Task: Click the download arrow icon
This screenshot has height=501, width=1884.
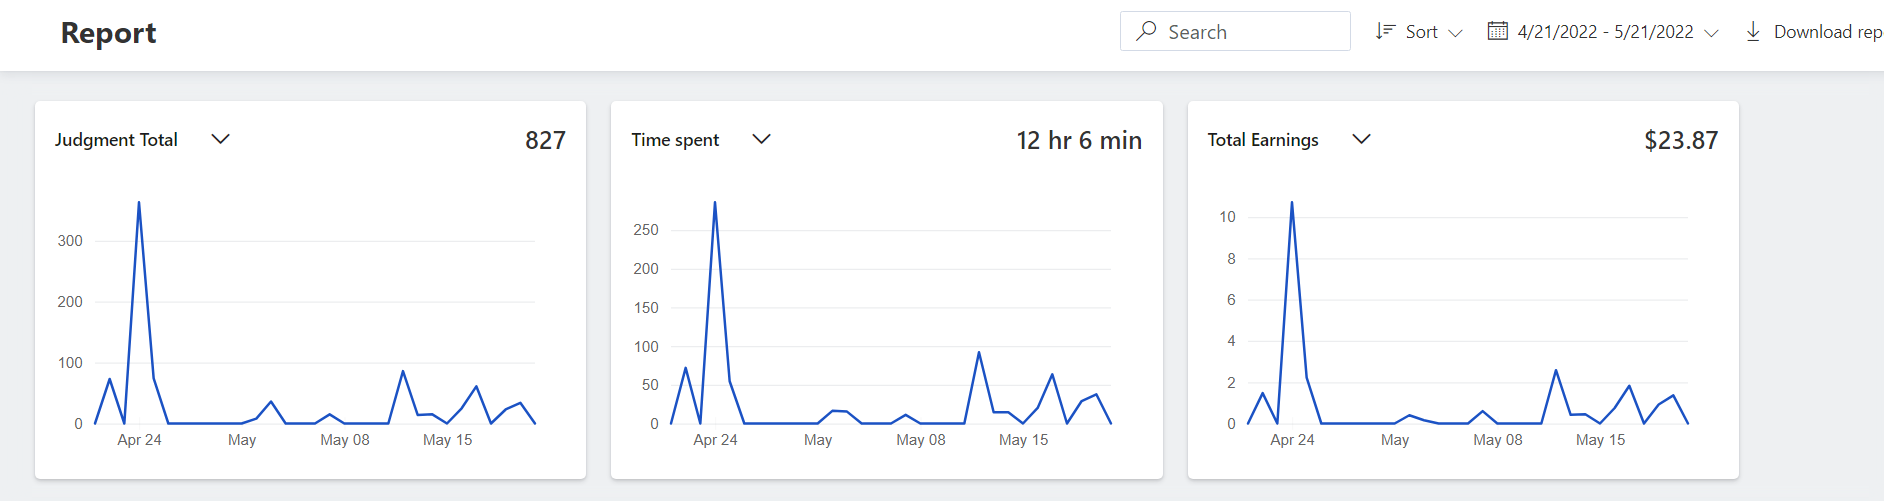Action: (x=1753, y=32)
